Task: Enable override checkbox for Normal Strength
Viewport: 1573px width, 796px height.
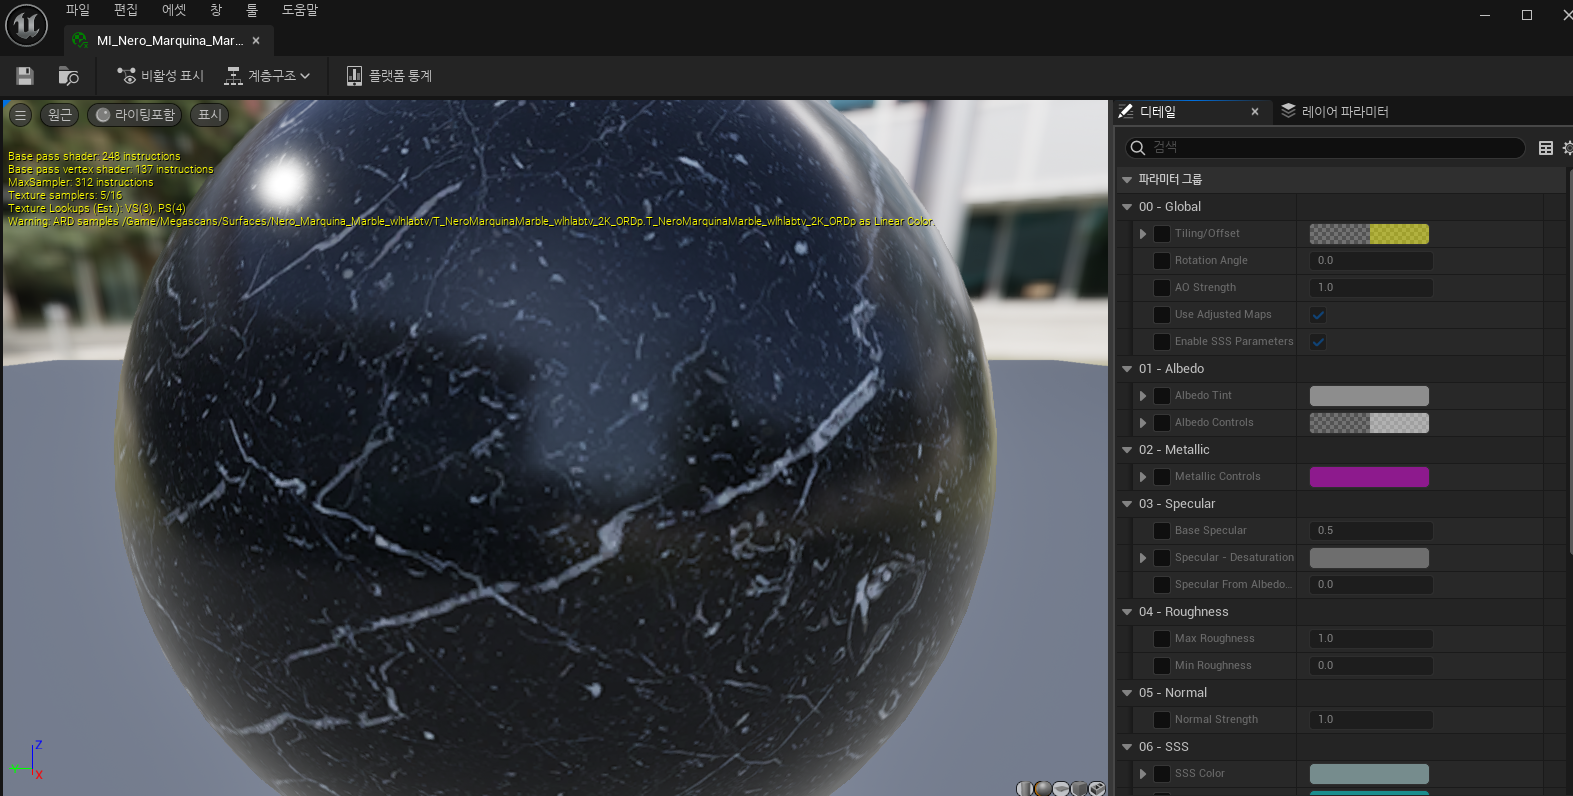Action: [x=1162, y=720]
